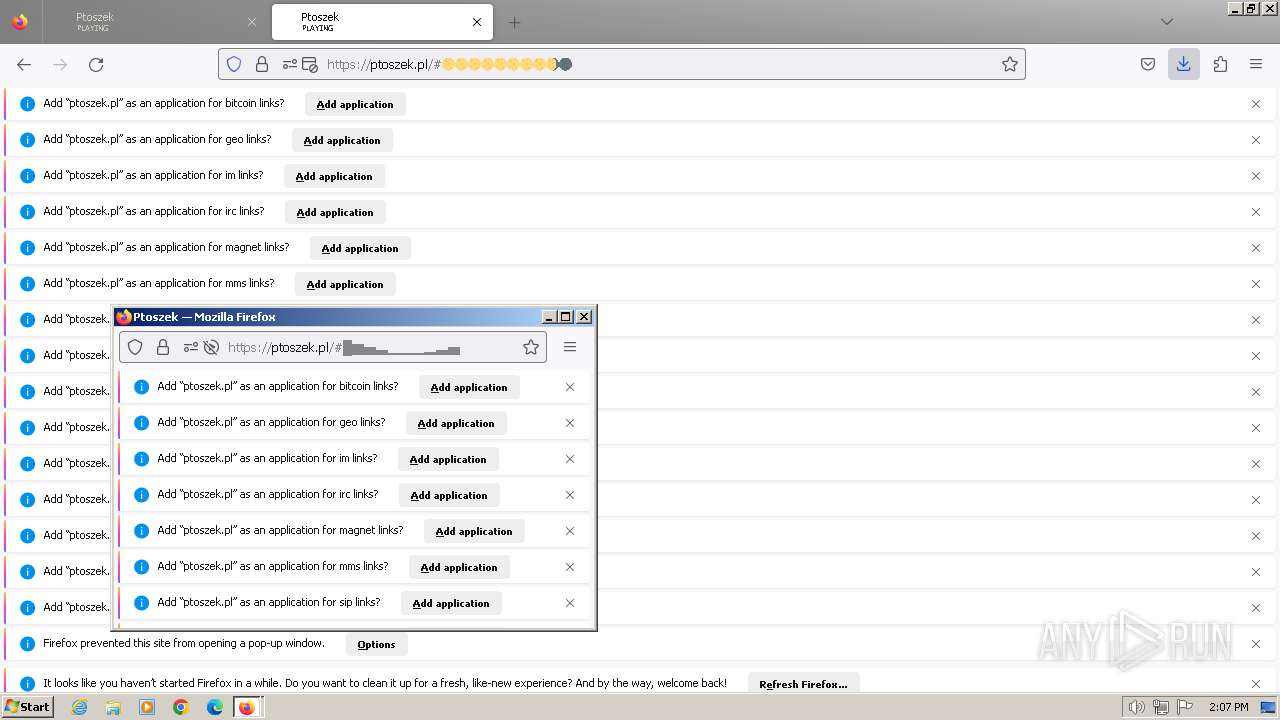Image resolution: width=1280 pixels, height=720 pixels.
Task: Add application for magnet links in popup
Action: click(x=474, y=531)
